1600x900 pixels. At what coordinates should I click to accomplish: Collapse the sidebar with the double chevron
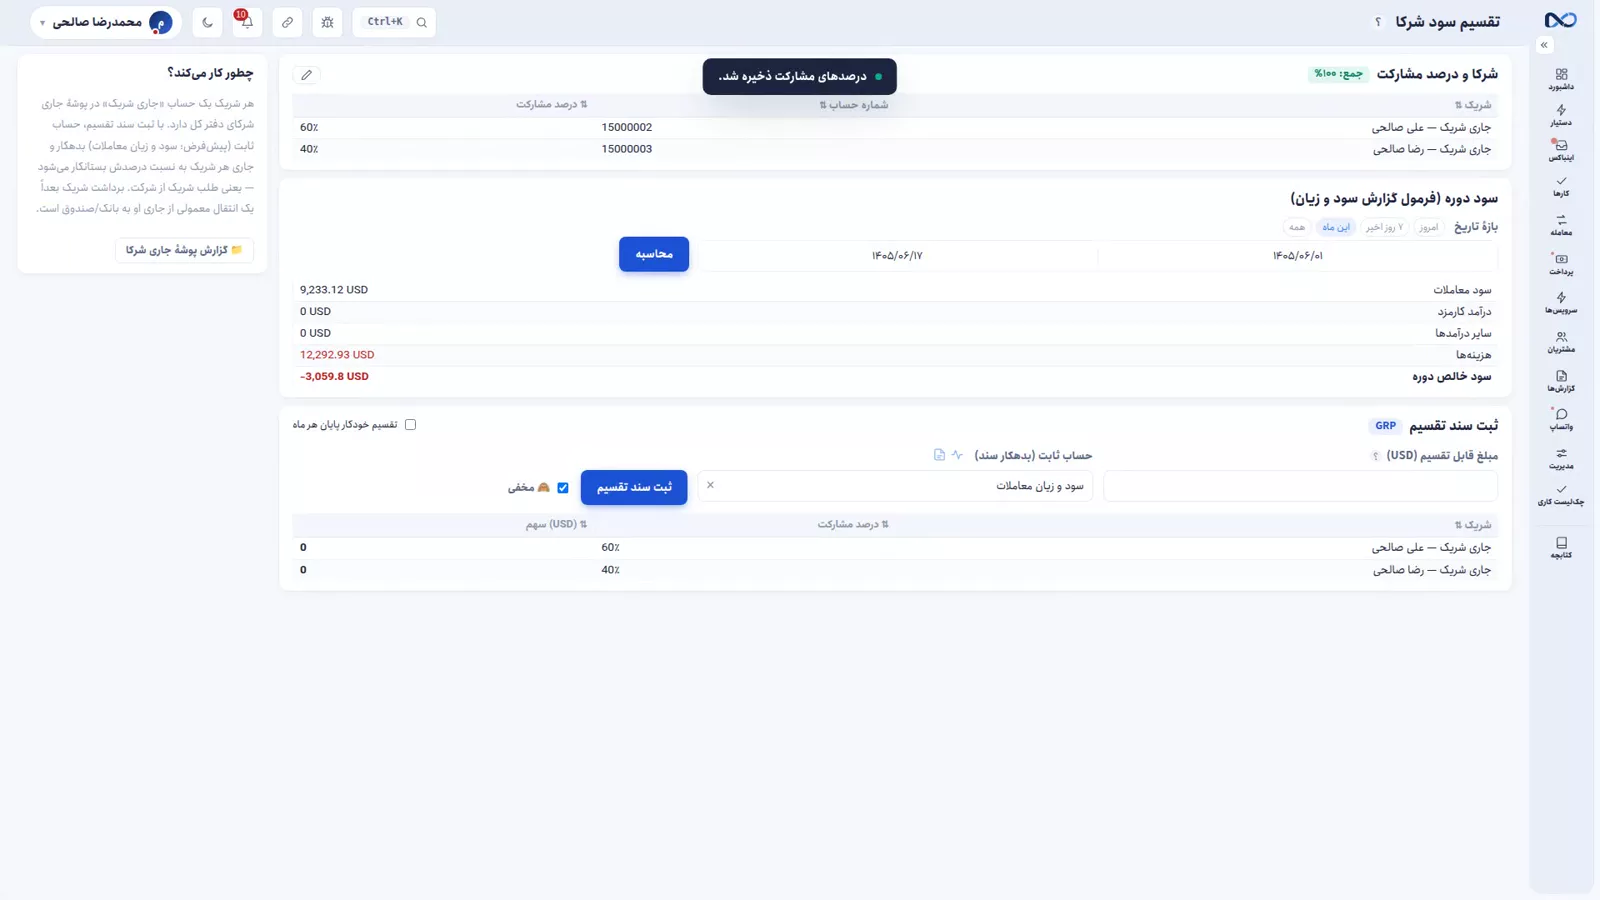click(x=1544, y=45)
